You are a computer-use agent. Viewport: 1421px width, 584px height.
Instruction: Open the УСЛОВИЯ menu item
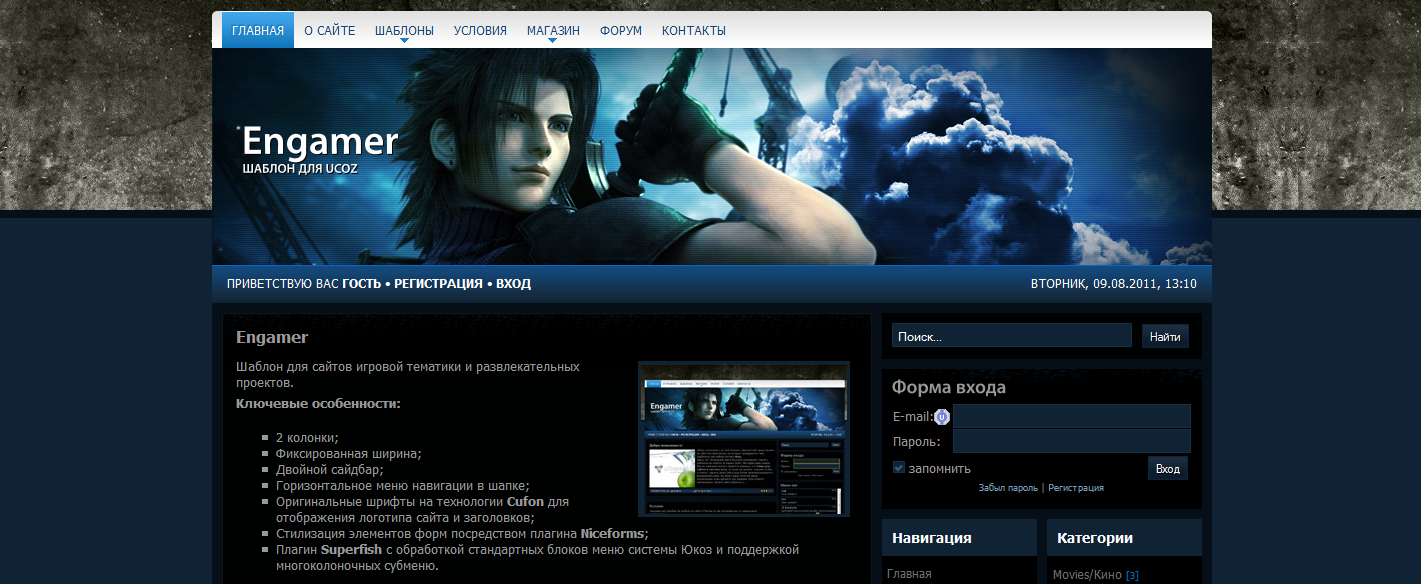pos(480,31)
